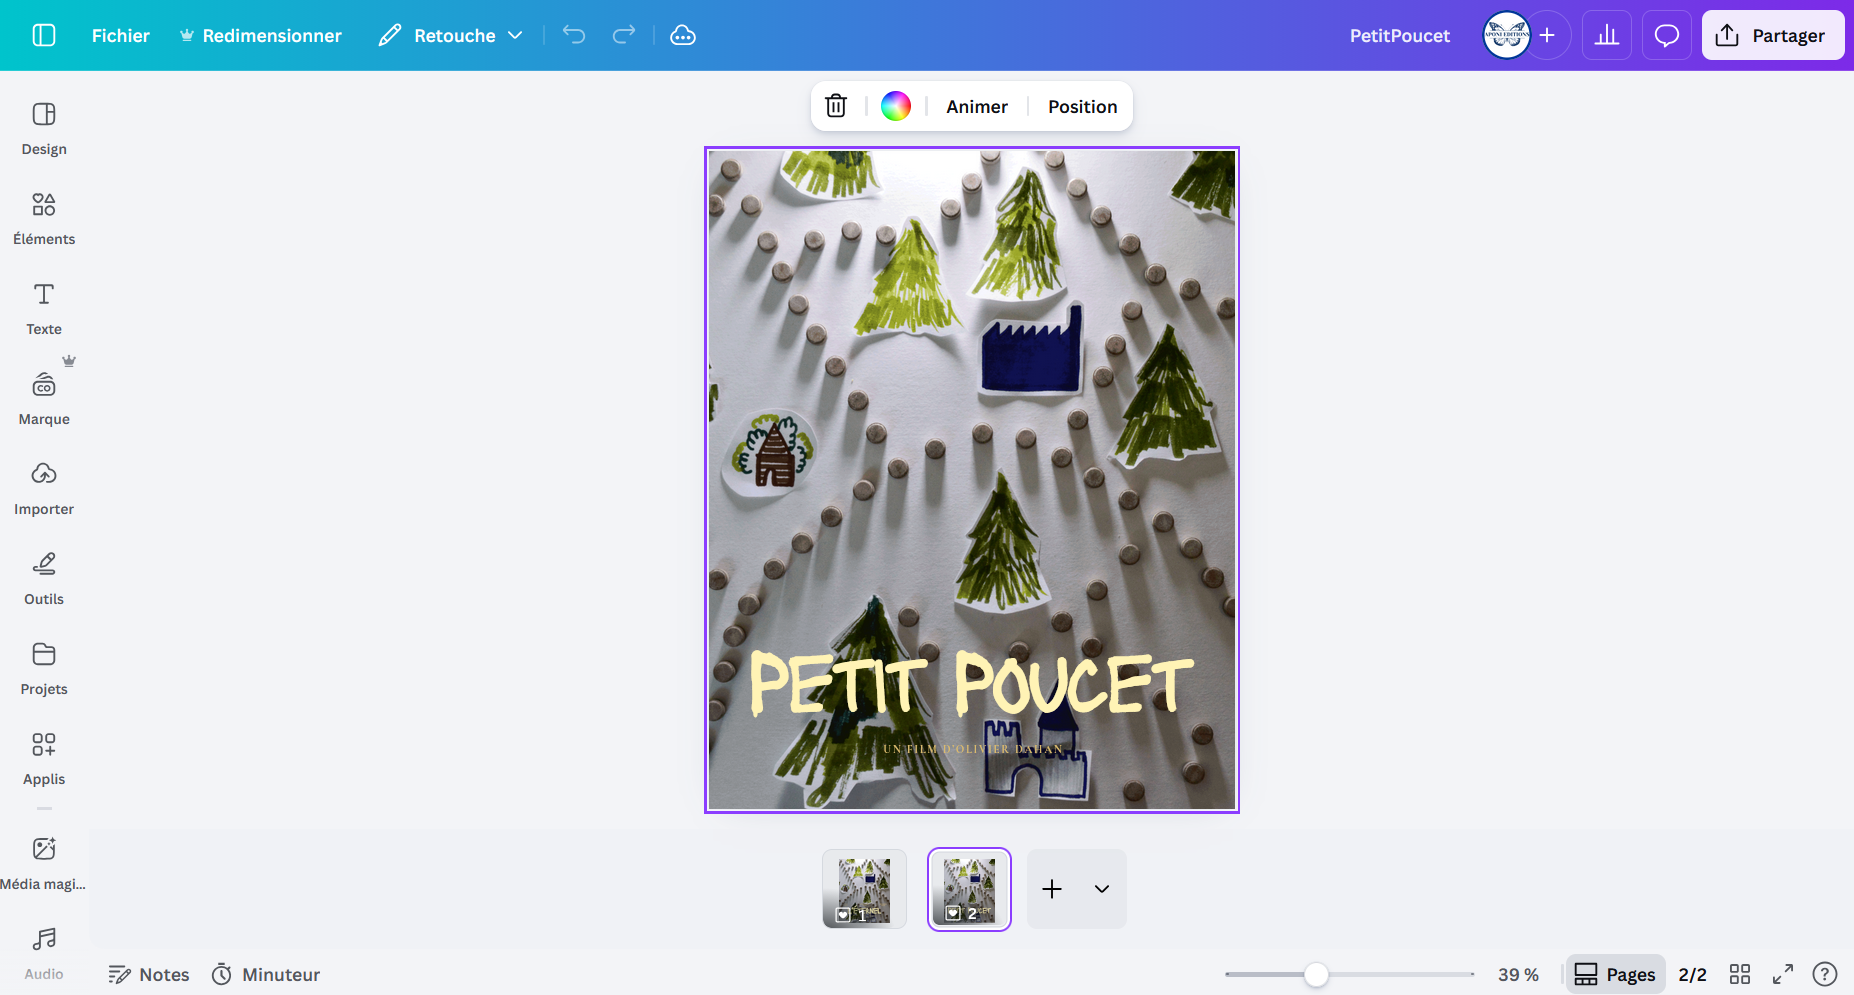Delete the selected page with the trash icon
The width and height of the screenshot is (1854, 995).
(836, 106)
